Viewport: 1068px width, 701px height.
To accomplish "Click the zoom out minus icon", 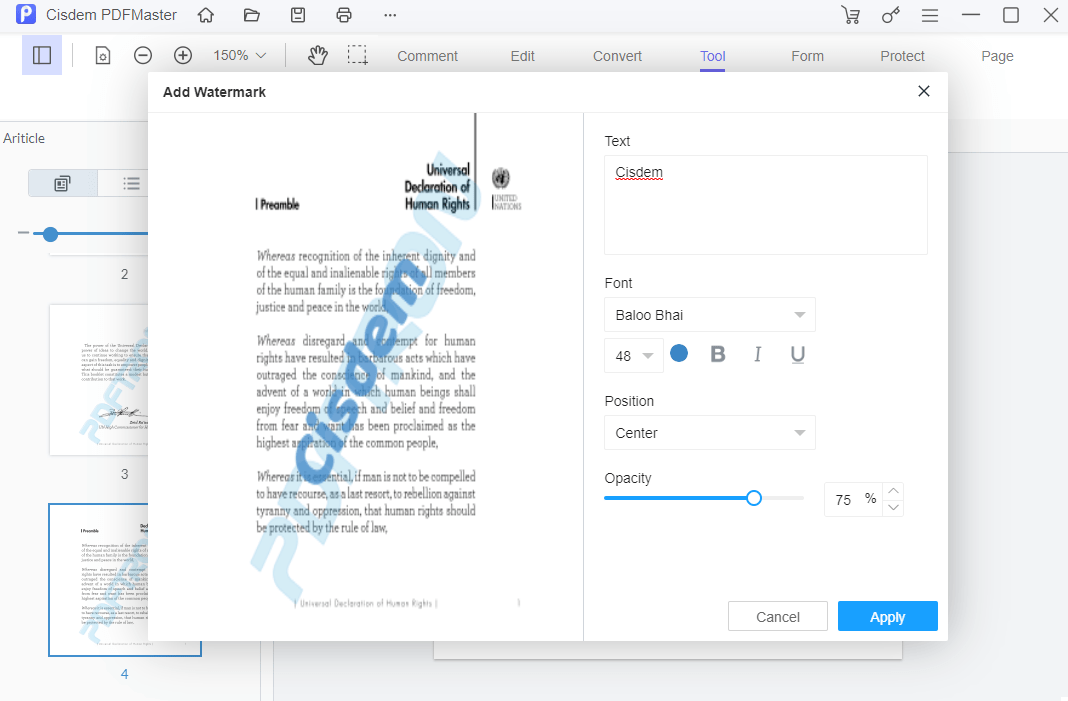I will [x=142, y=55].
